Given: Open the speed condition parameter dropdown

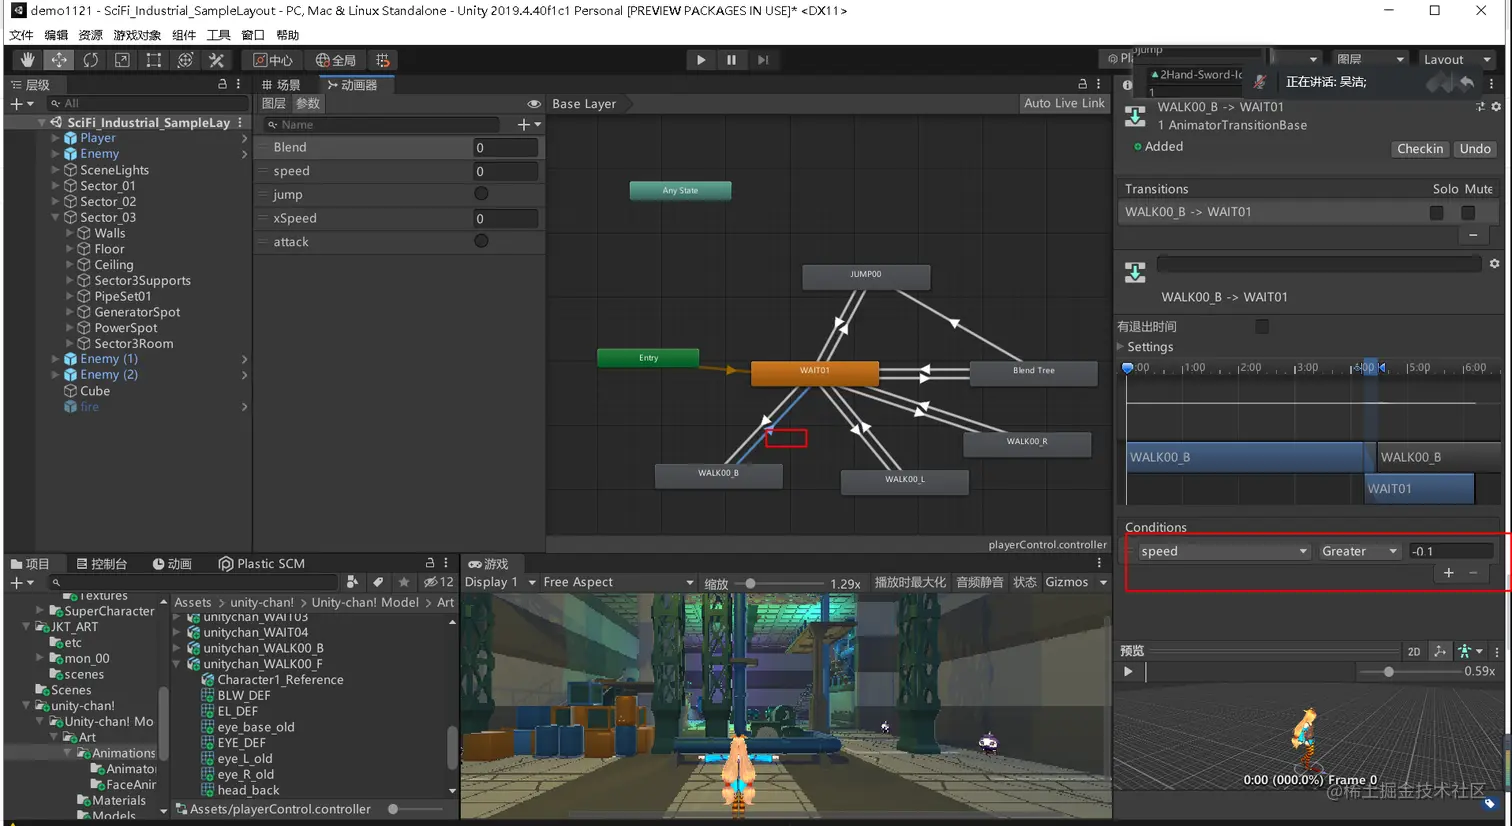Looking at the screenshot, I should click(1222, 551).
